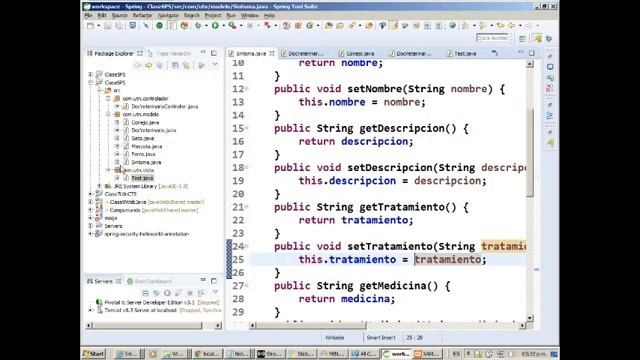640x360 pixels.
Task: Expand the spring-security-helloworld-annotation project
Action: tap(91, 234)
